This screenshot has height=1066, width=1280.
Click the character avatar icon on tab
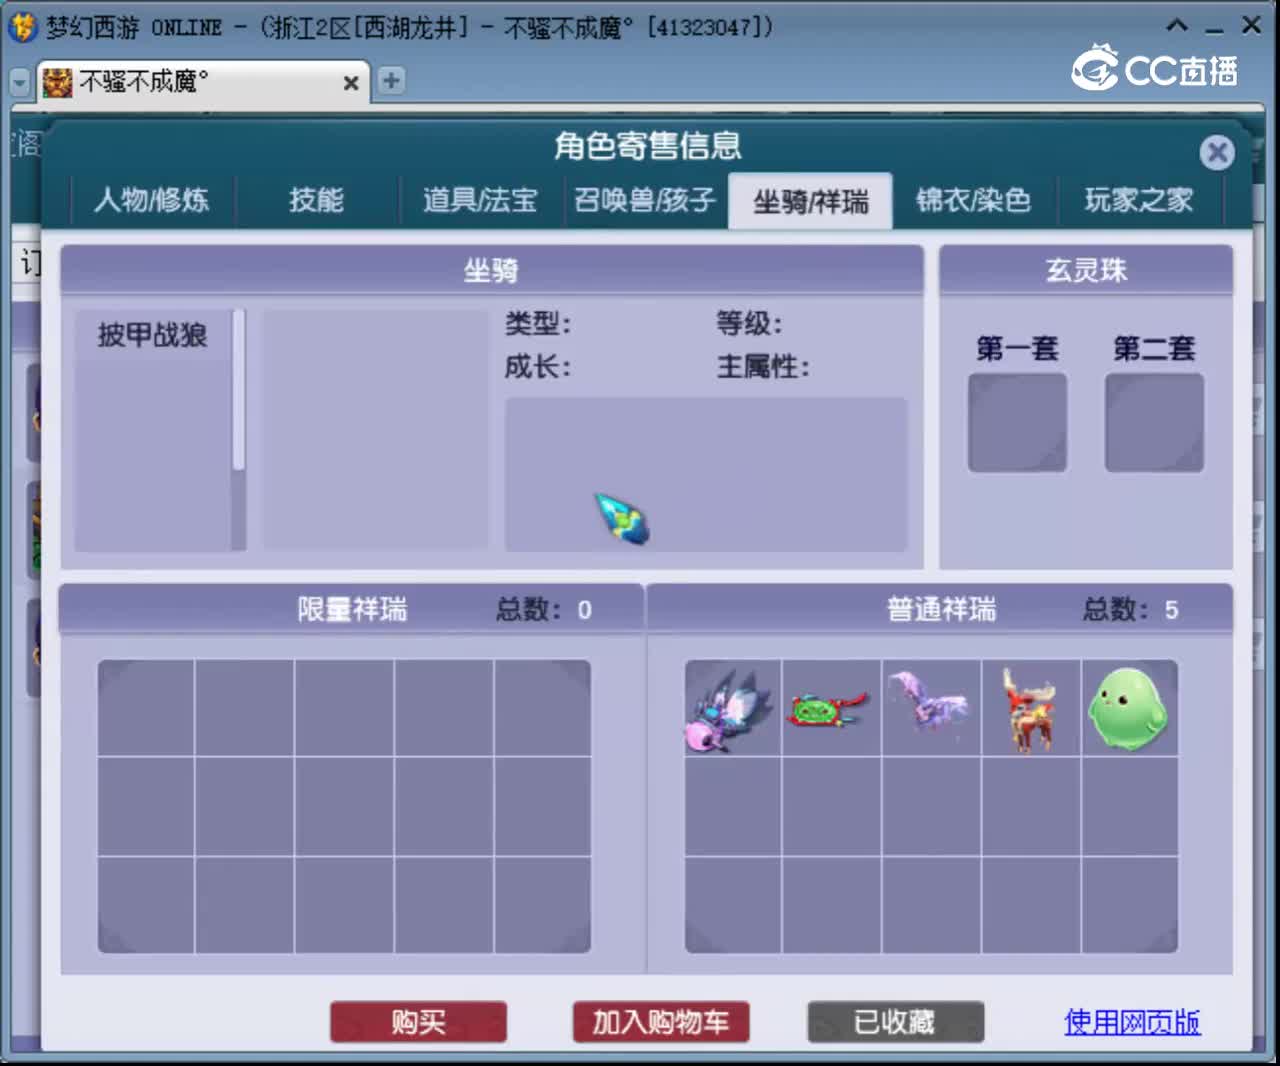tap(58, 82)
